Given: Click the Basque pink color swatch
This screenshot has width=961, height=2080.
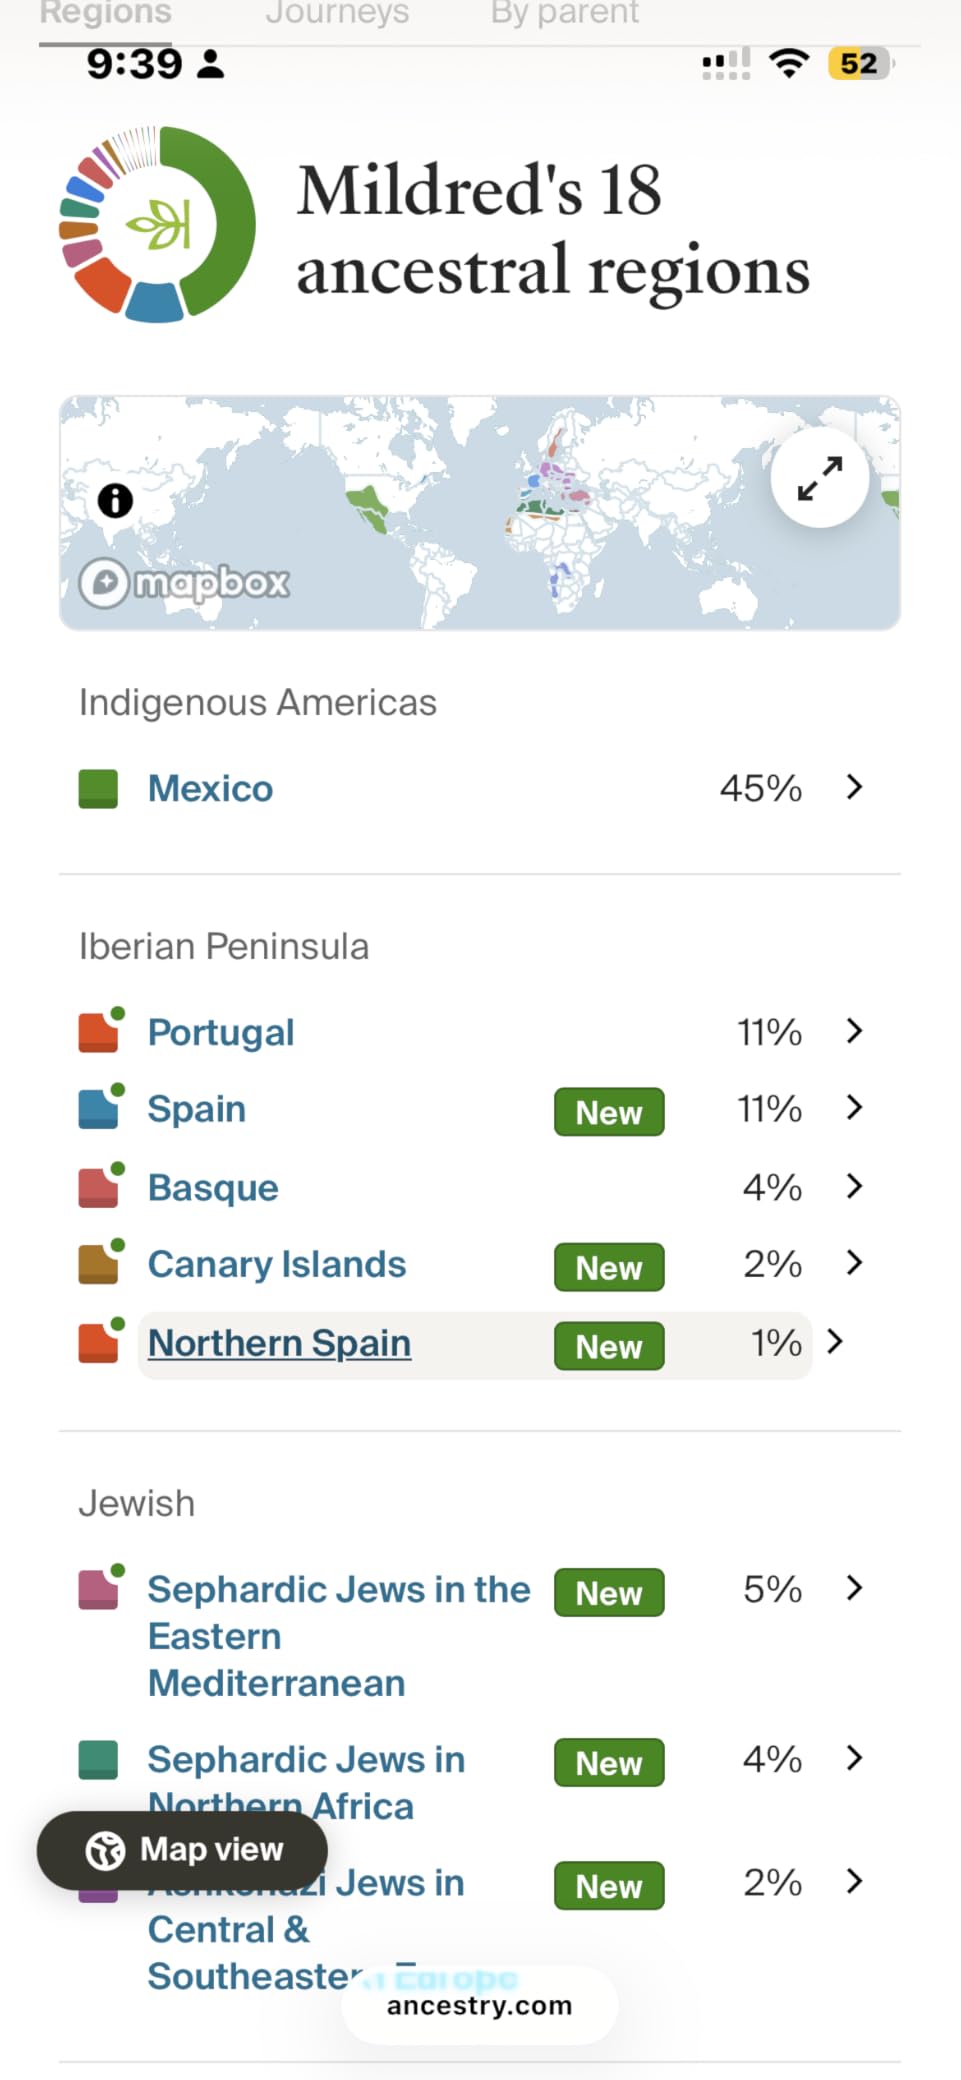Looking at the screenshot, I should tap(96, 1187).
